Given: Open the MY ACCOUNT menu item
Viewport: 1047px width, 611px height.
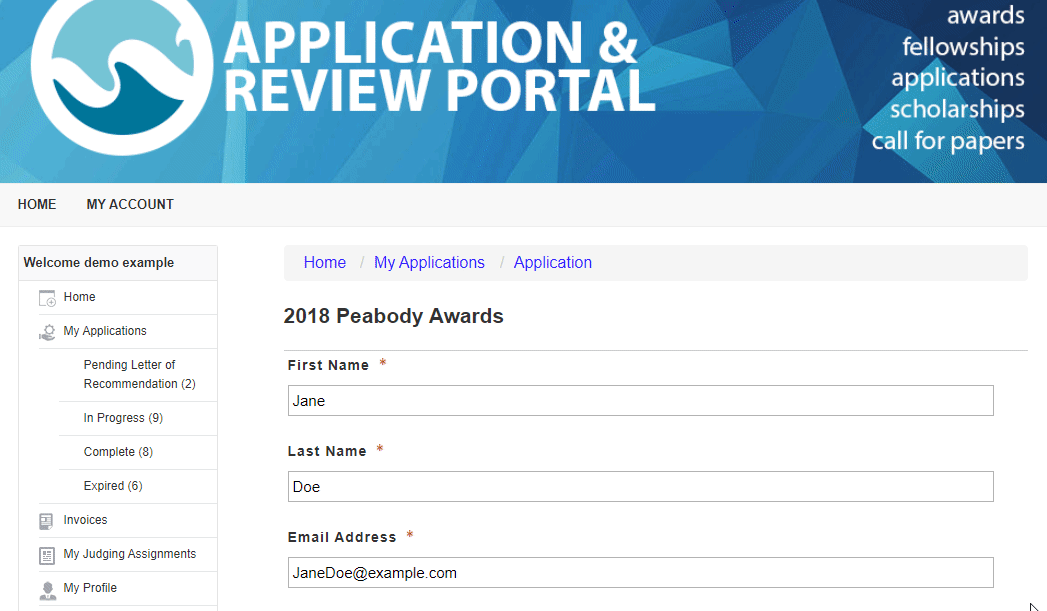Looking at the screenshot, I should tap(130, 204).
